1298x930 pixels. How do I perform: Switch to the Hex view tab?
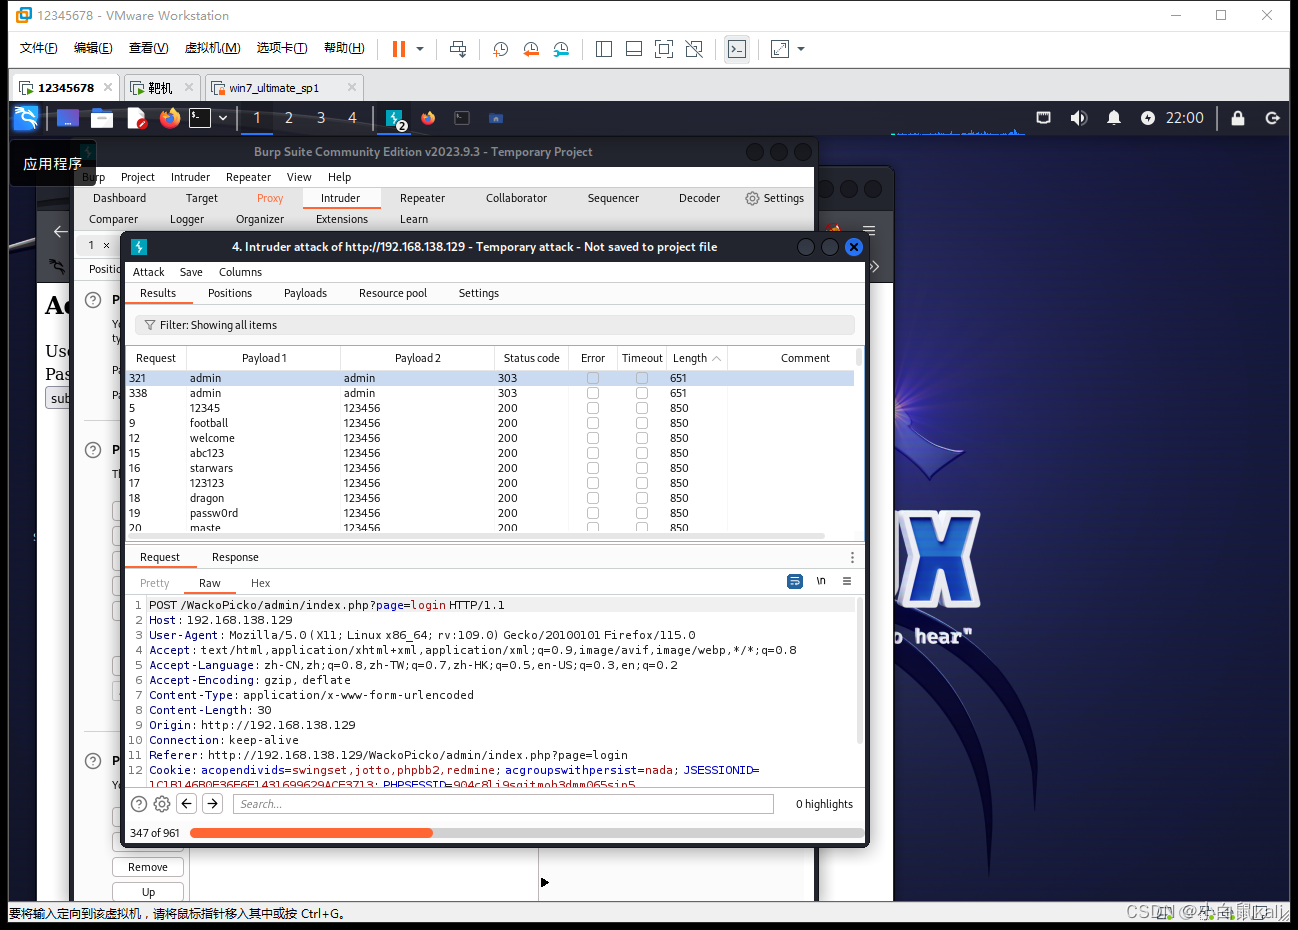(260, 583)
